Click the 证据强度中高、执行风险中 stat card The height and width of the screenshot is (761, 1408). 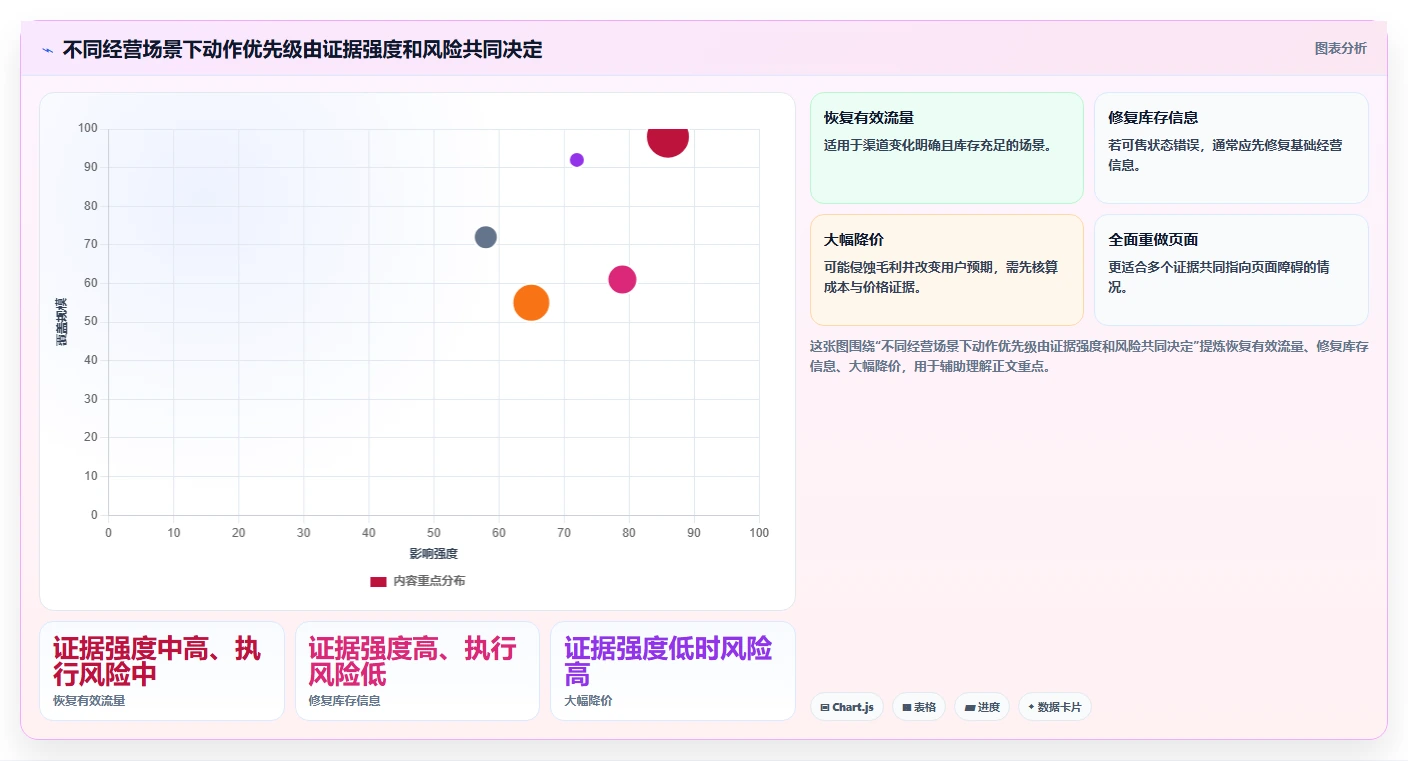[162, 671]
